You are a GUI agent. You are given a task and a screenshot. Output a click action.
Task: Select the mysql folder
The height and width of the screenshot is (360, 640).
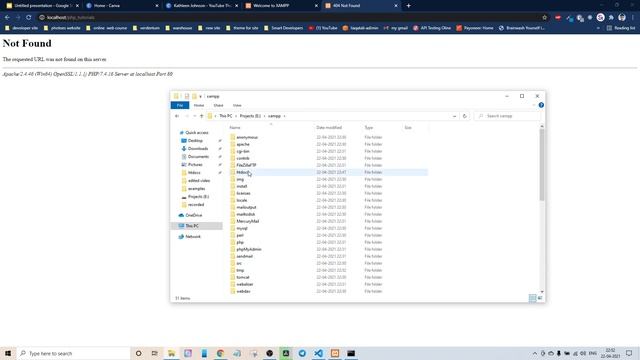[x=242, y=229]
